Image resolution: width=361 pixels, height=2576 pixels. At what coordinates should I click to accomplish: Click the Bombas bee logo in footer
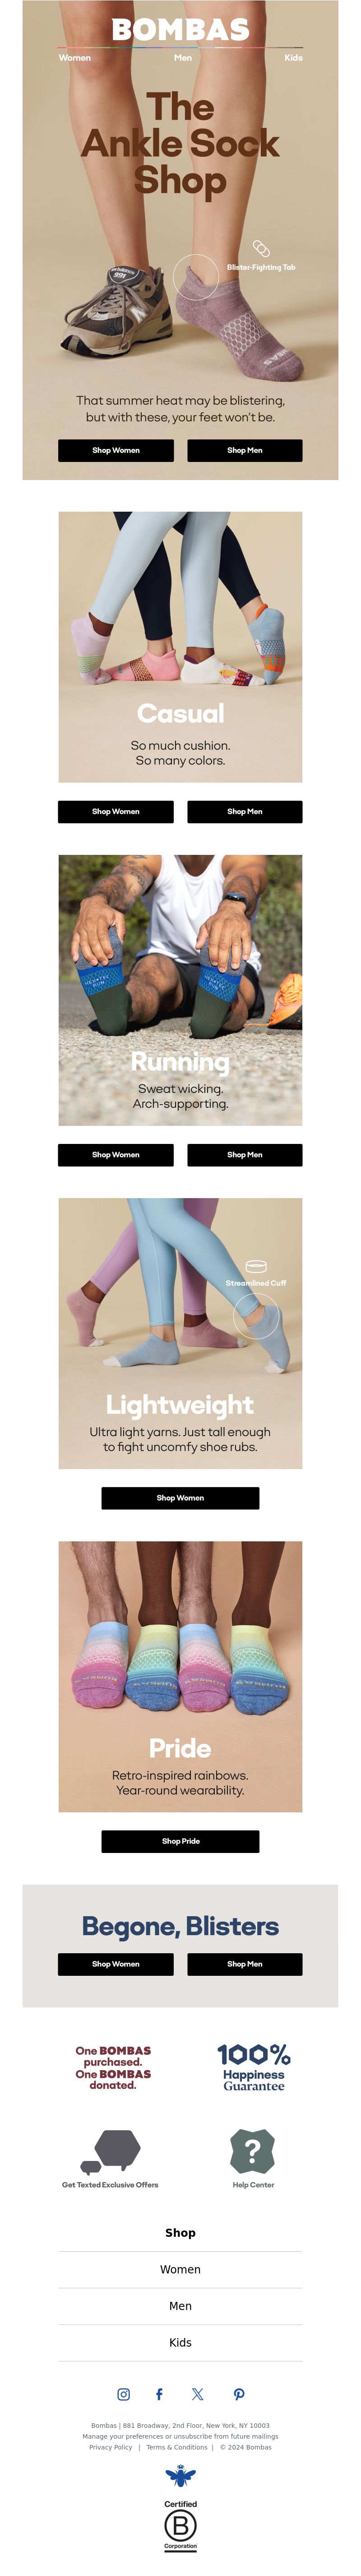click(x=180, y=2476)
